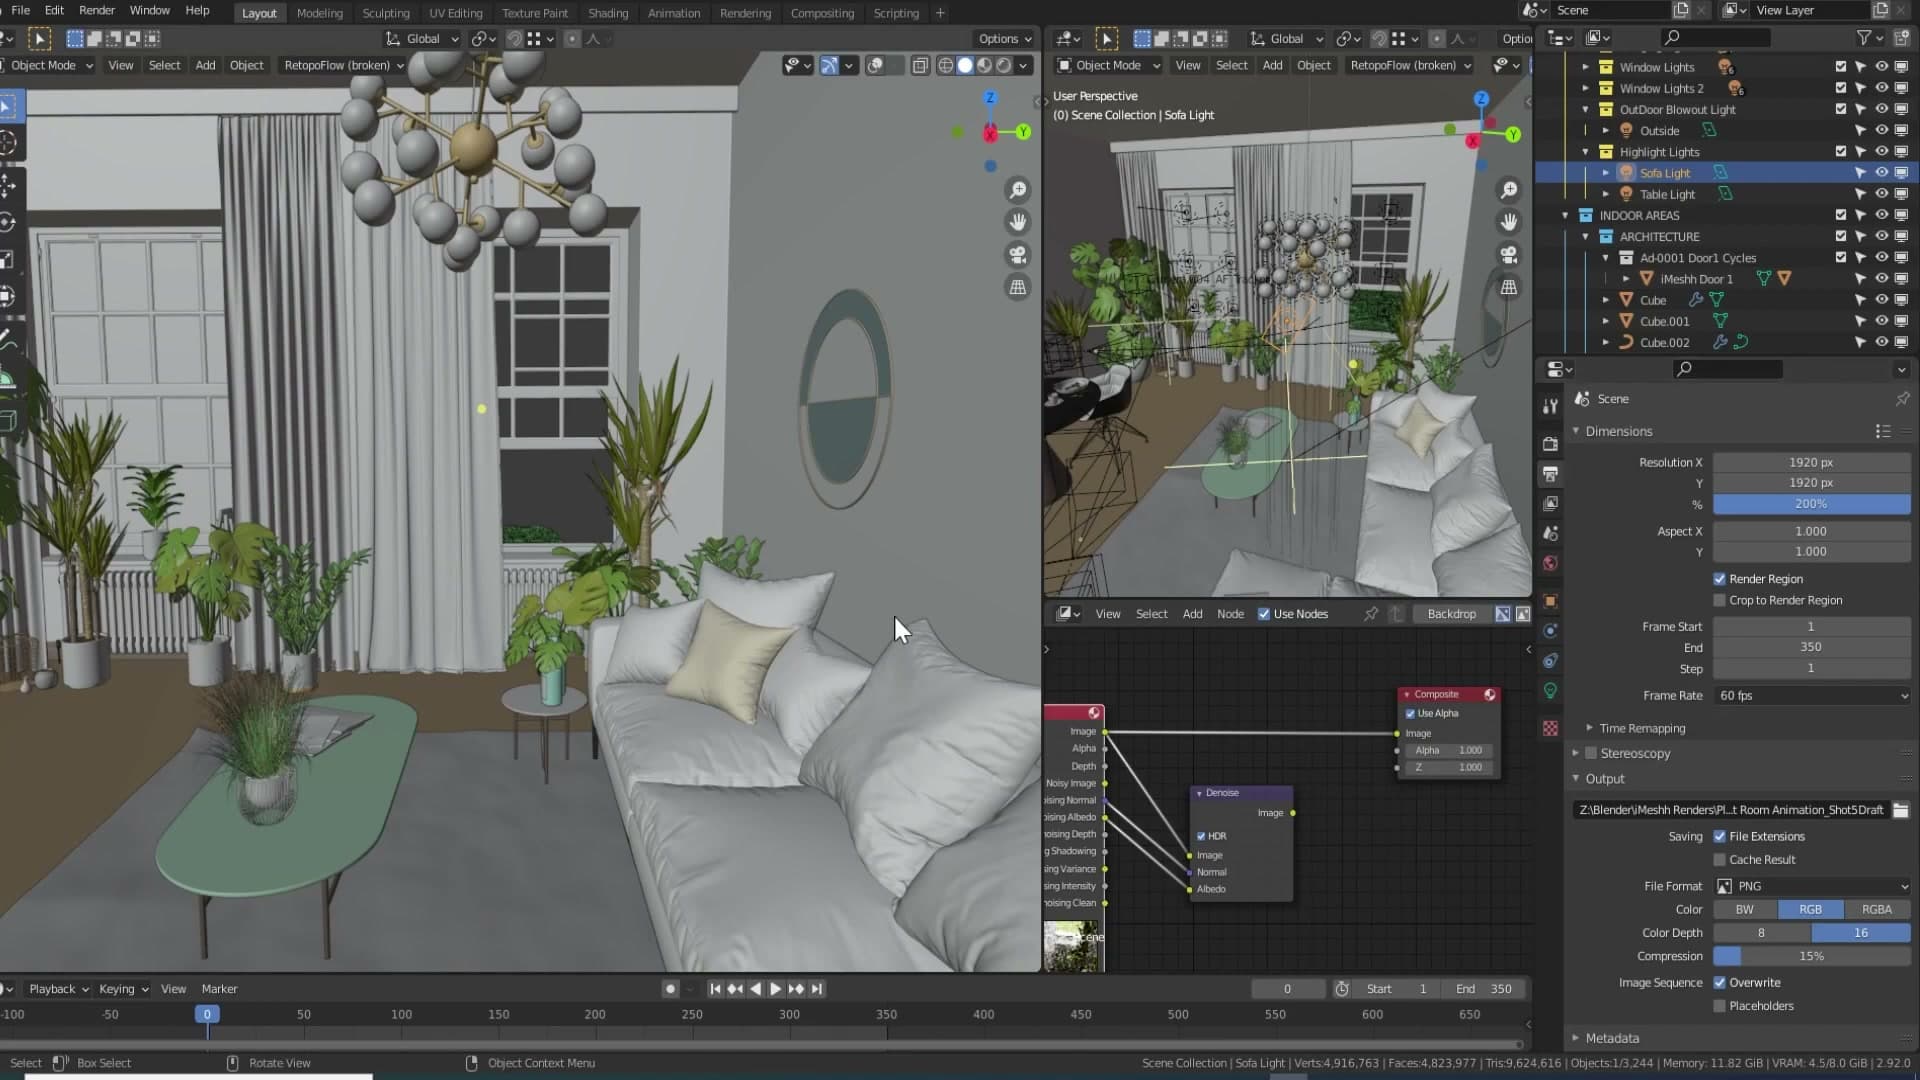The image size is (1920, 1080).
Task: Click the Backdrop button in node editor
Action: (x=1451, y=614)
